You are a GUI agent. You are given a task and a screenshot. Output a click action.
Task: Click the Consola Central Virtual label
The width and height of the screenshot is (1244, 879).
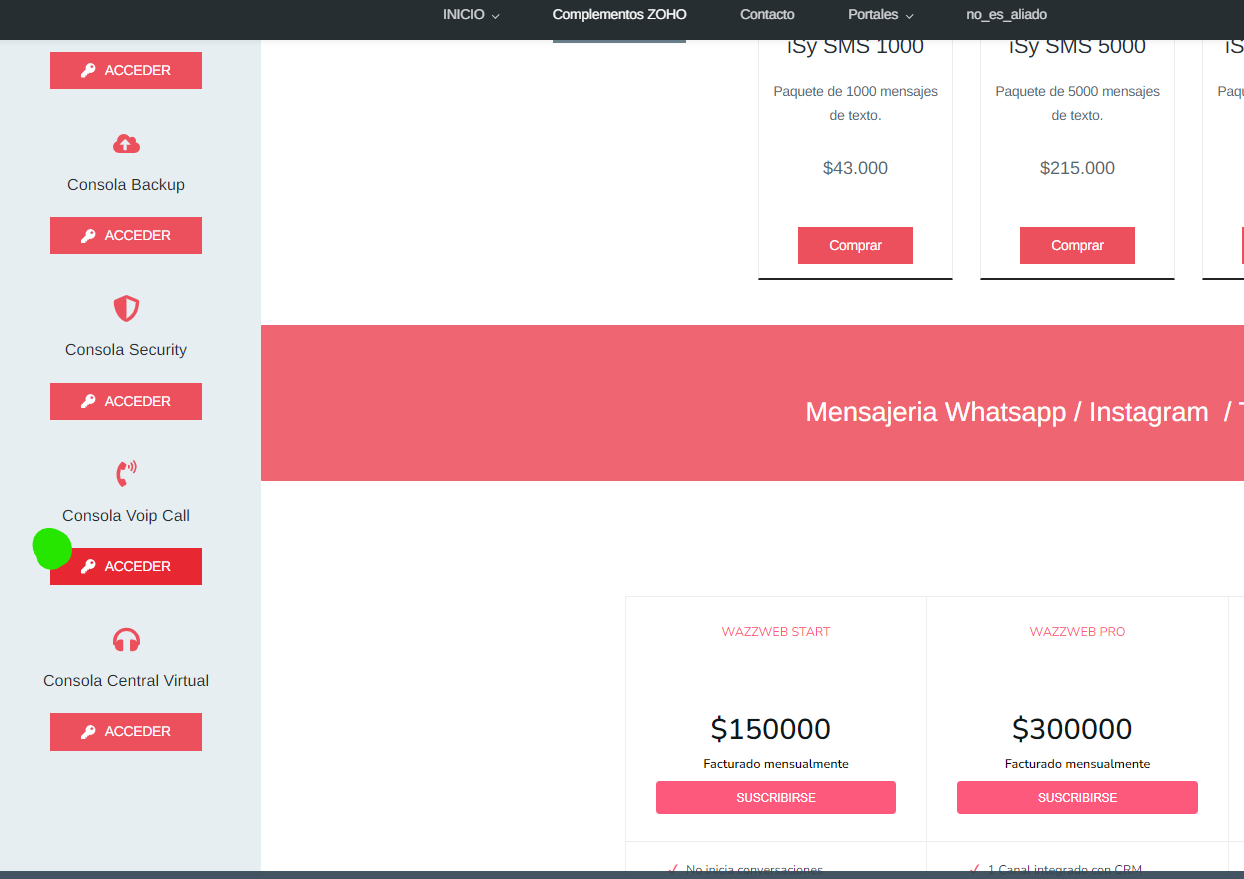pos(126,681)
